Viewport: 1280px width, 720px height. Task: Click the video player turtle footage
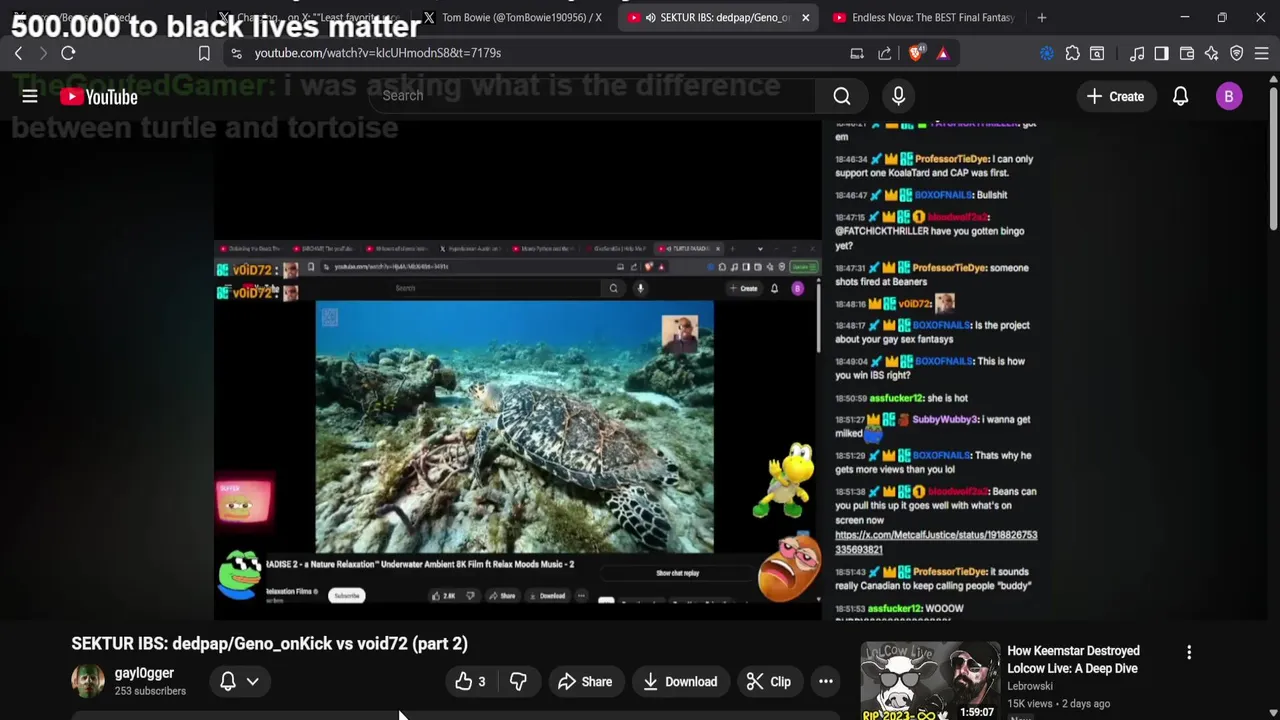point(515,428)
